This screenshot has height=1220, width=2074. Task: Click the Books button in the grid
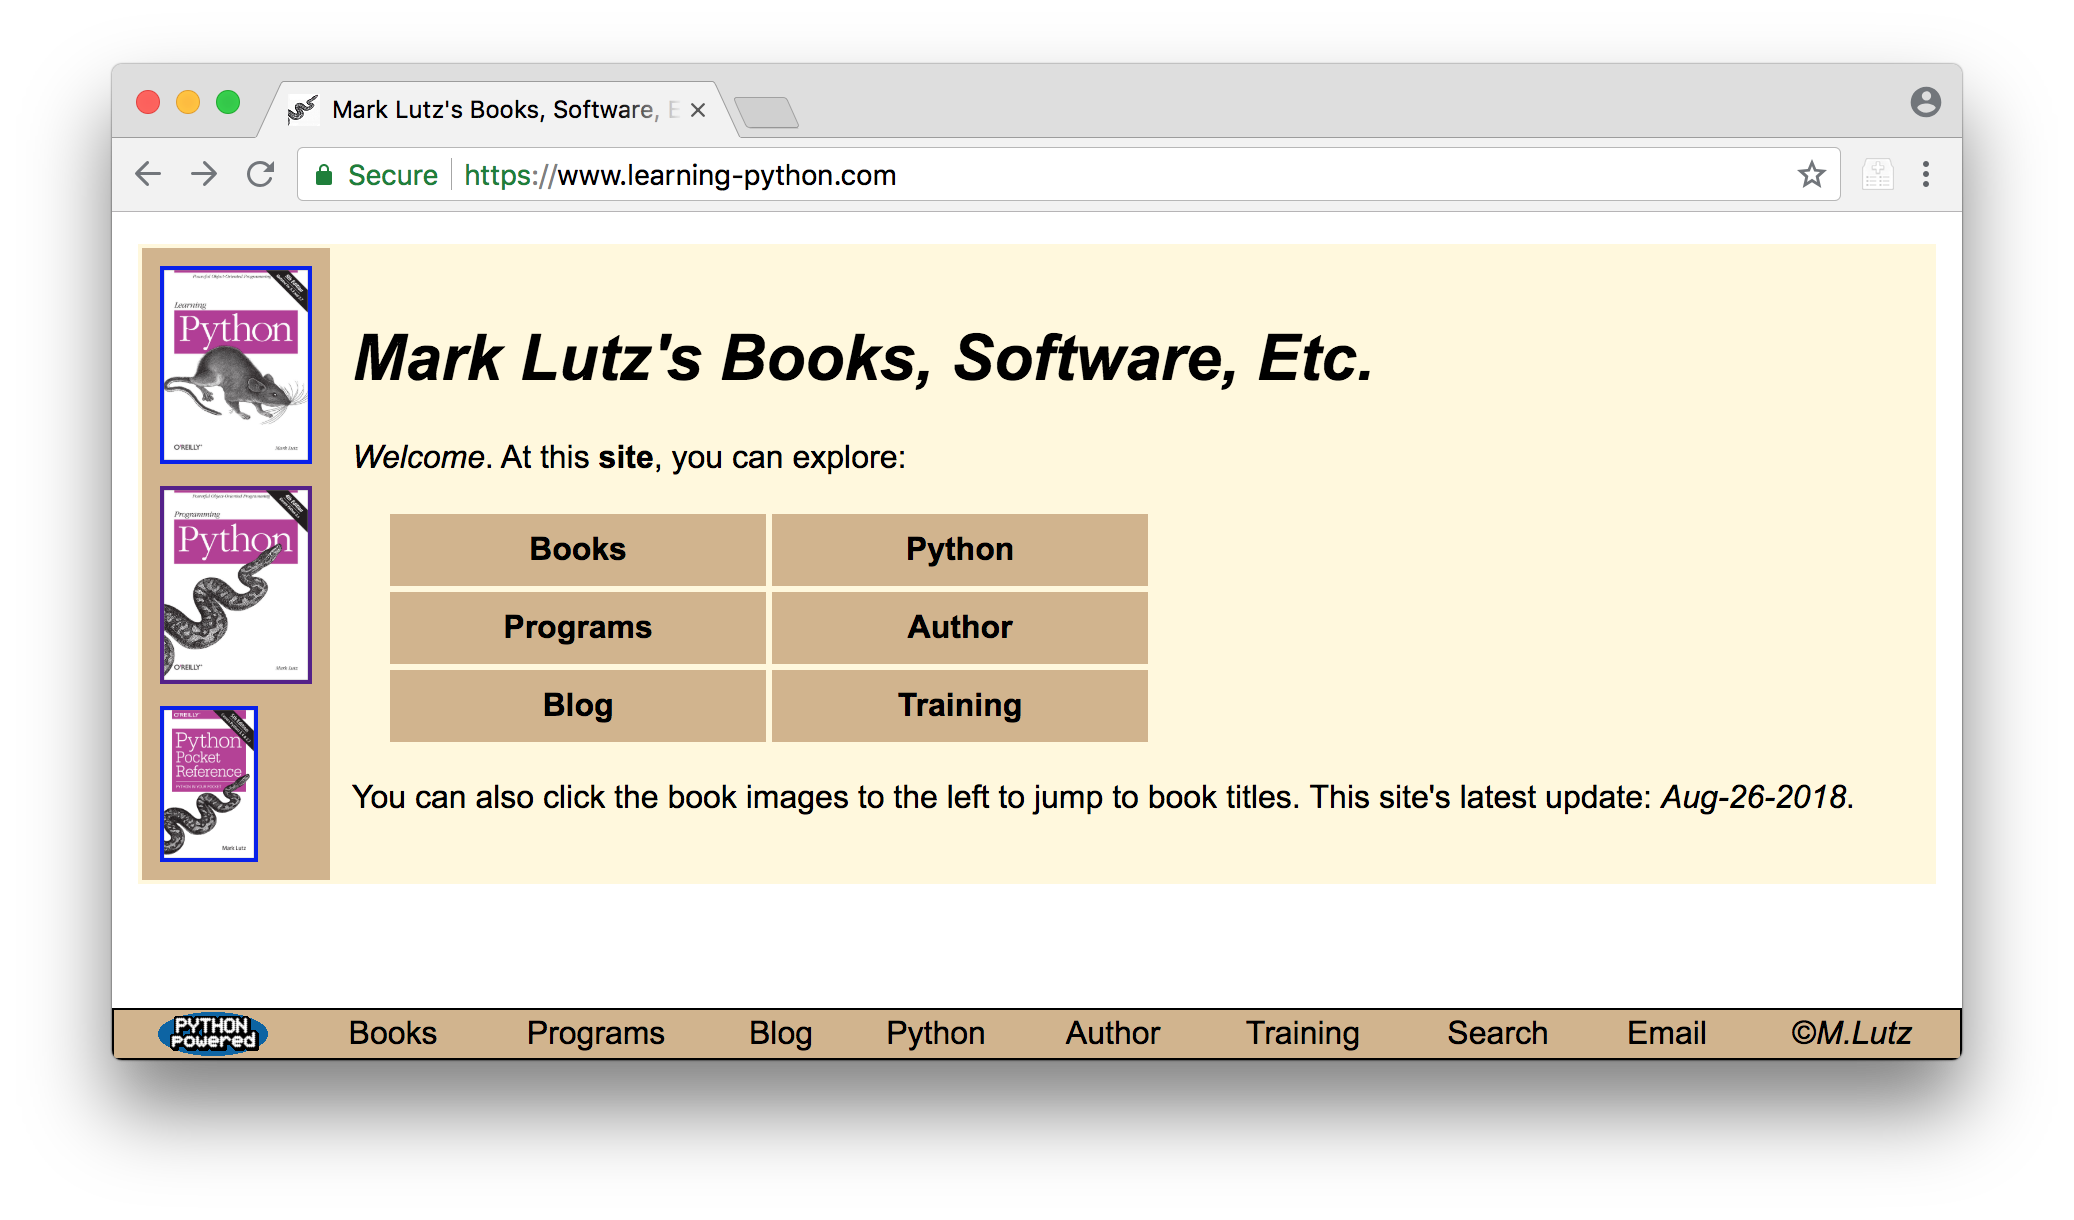(x=577, y=549)
